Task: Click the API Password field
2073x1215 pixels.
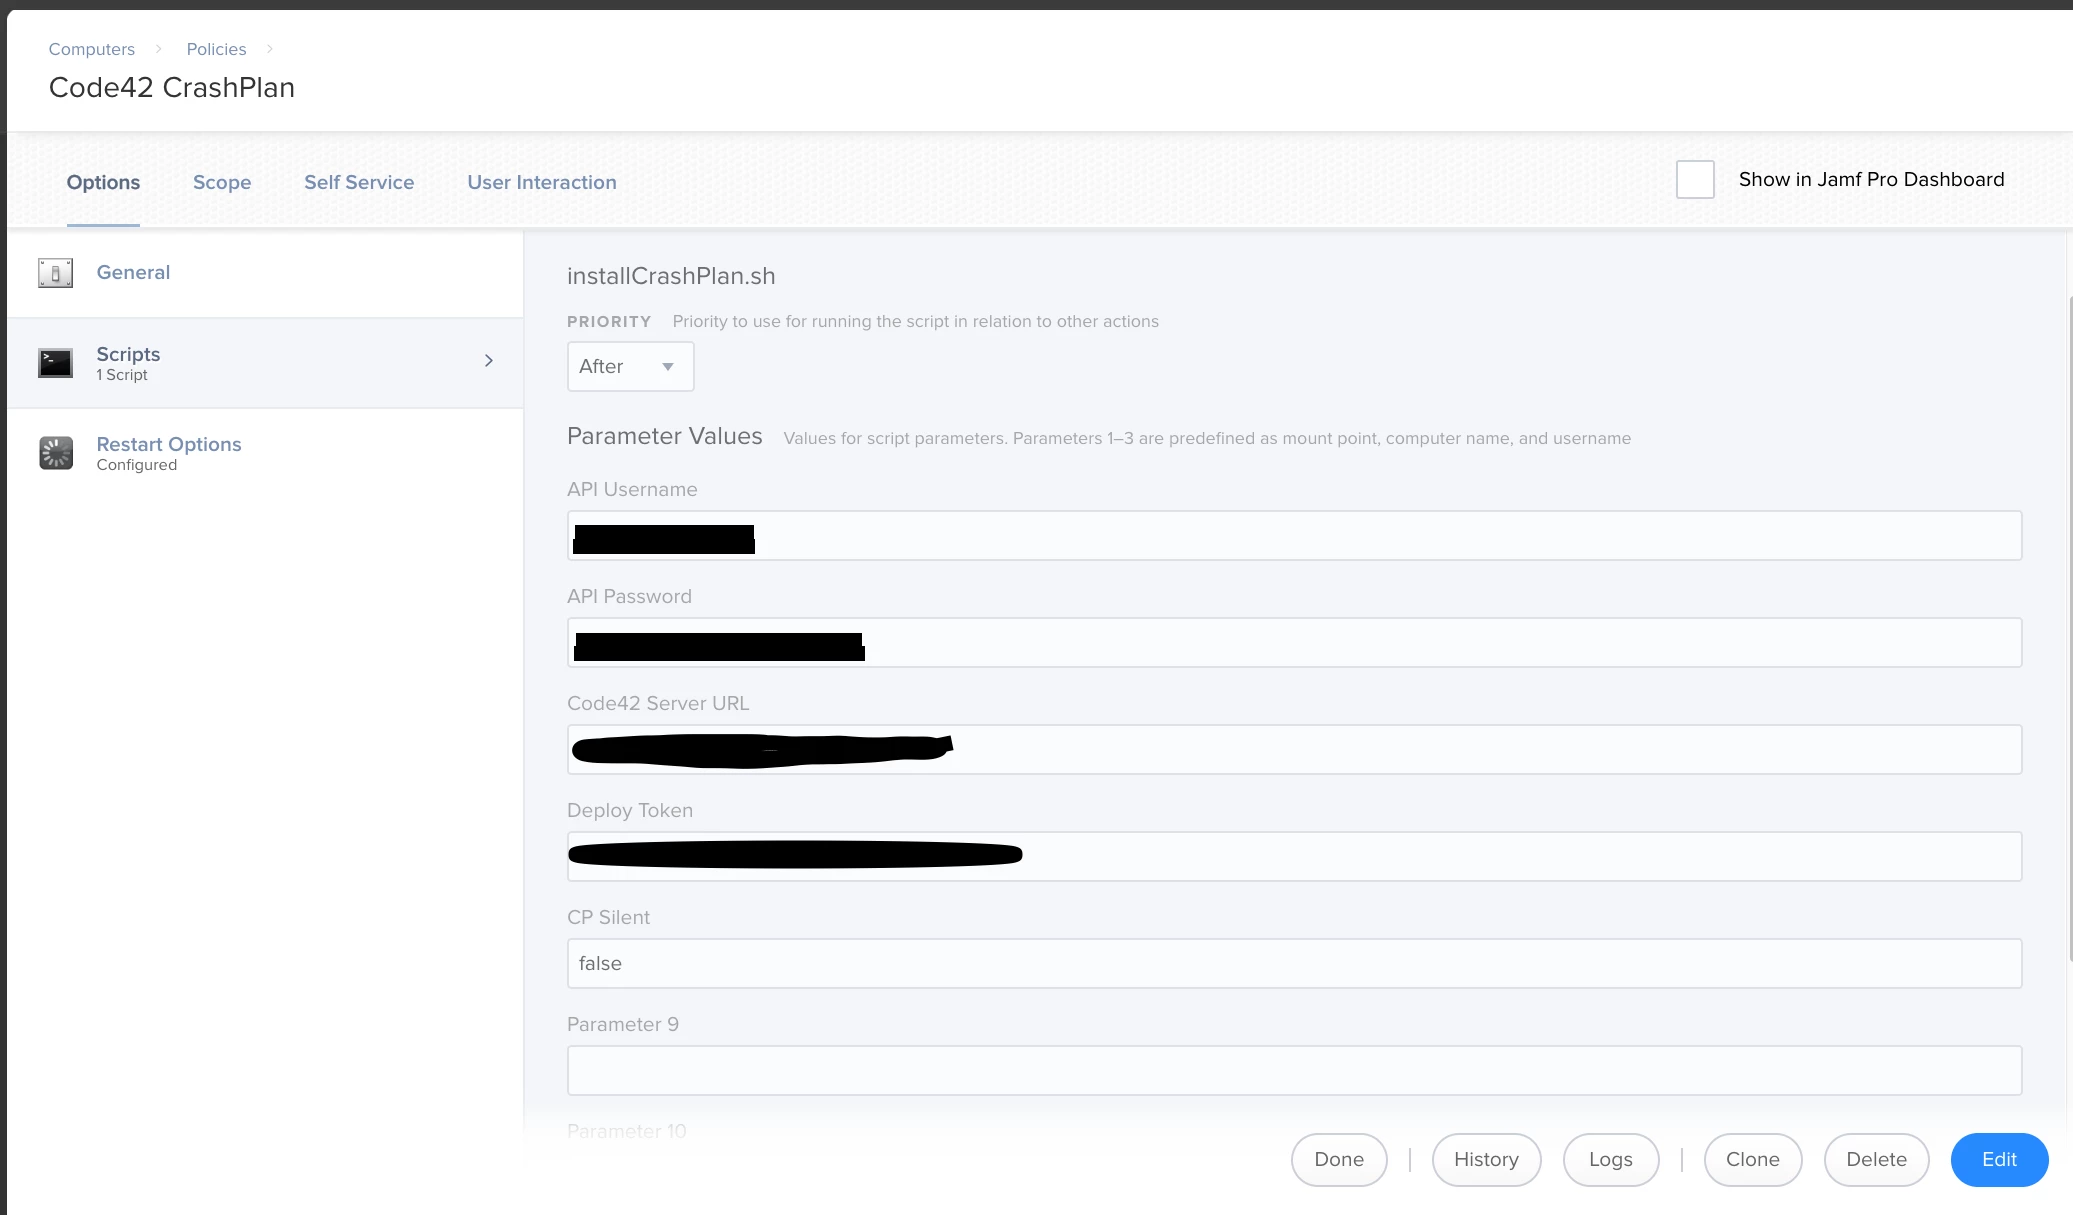Action: [1294, 643]
